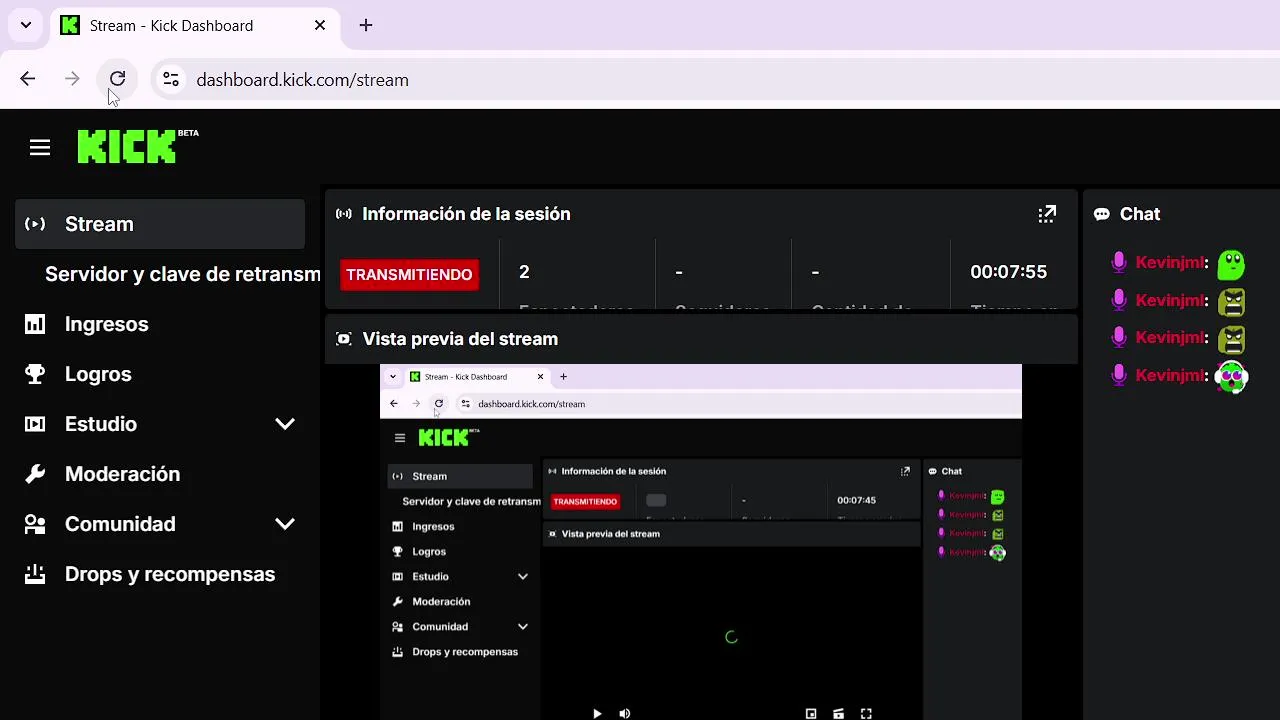Screen dimensions: 1280x720
Task: Click the Vista previa del stream icon
Action: pos(344,339)
